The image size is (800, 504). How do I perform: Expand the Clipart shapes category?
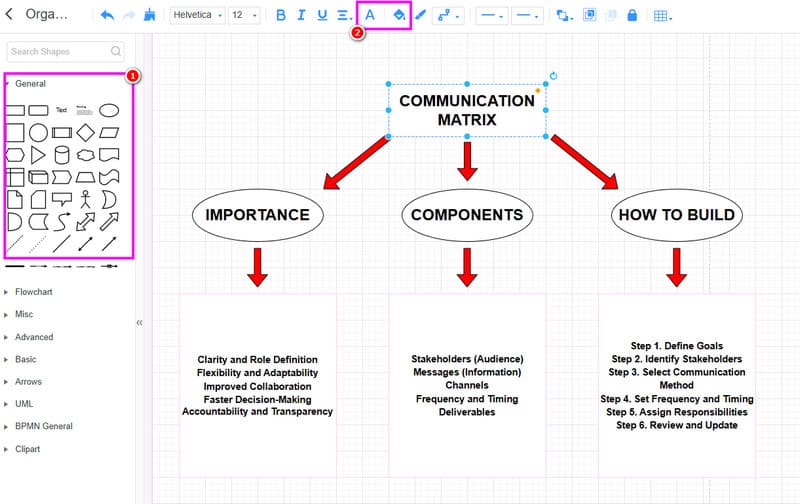coord(28,449)
